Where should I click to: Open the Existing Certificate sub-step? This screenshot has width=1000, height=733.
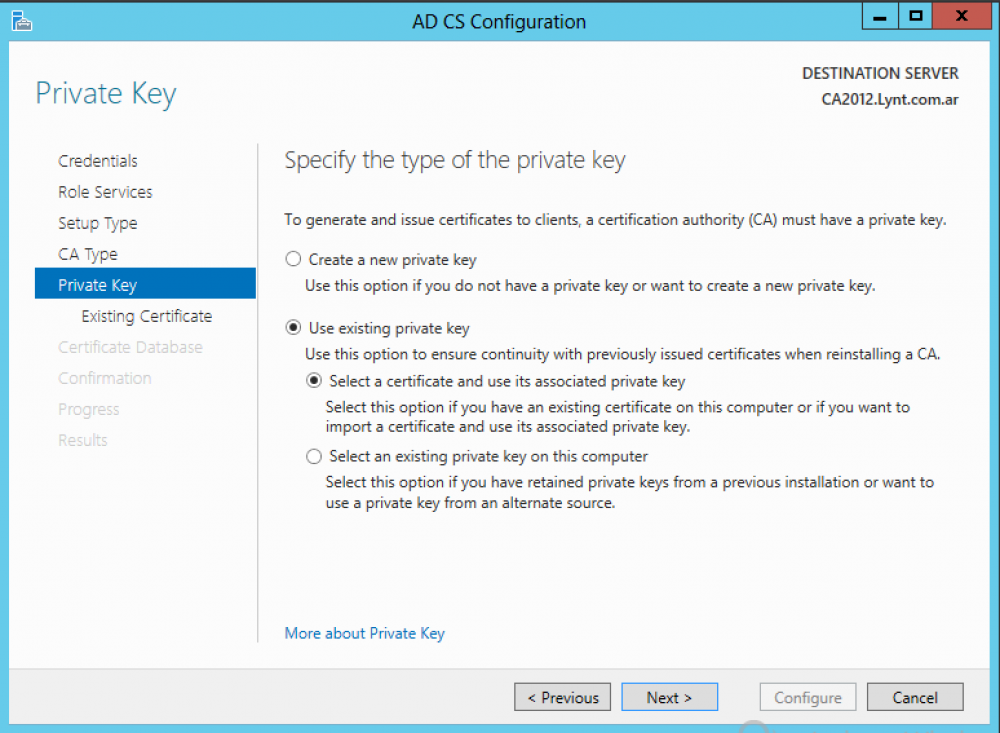(146, 315)
